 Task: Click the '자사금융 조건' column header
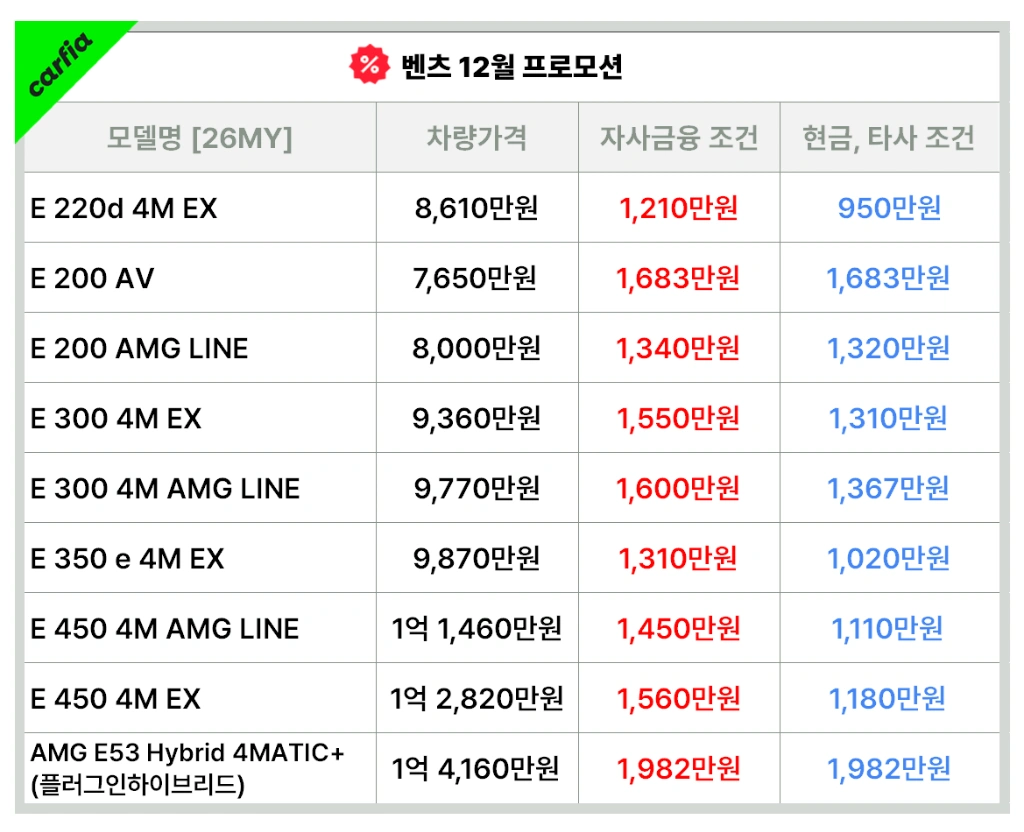(x=679, y=137)
